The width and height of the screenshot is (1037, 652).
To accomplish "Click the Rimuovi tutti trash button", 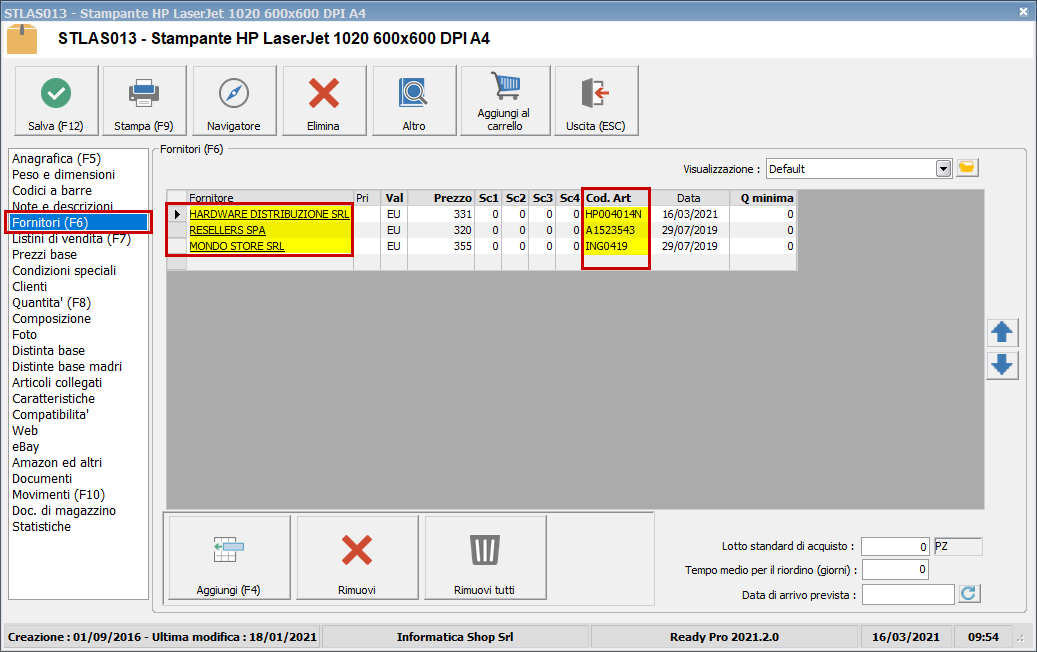I will tap(484, 556).
